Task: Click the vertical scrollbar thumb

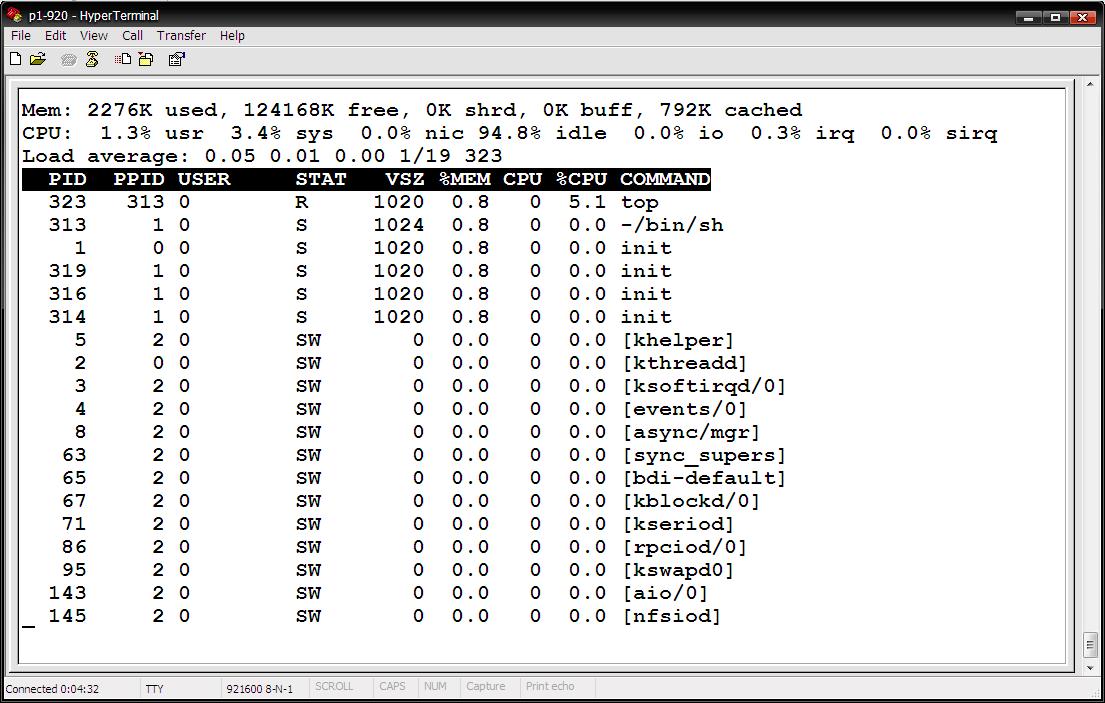Action: [x=1089, y=644]
